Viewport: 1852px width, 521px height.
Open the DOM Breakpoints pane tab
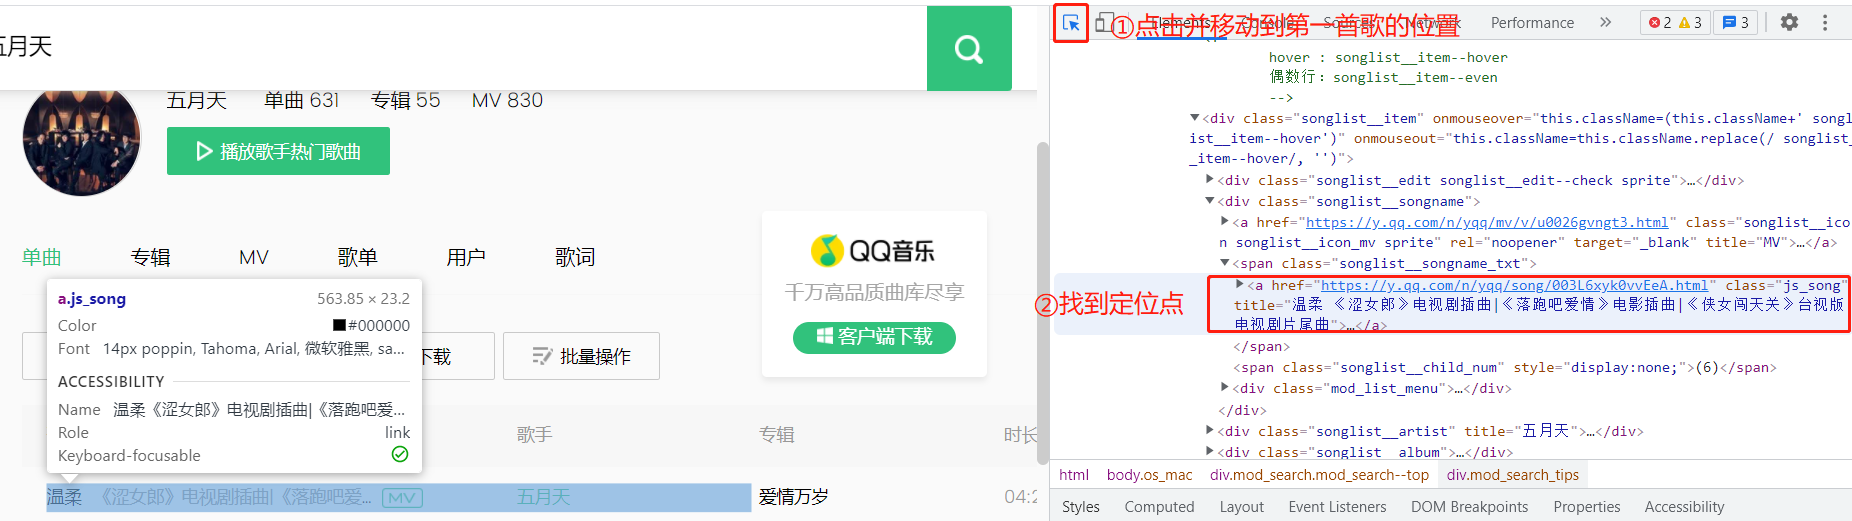1469,507
